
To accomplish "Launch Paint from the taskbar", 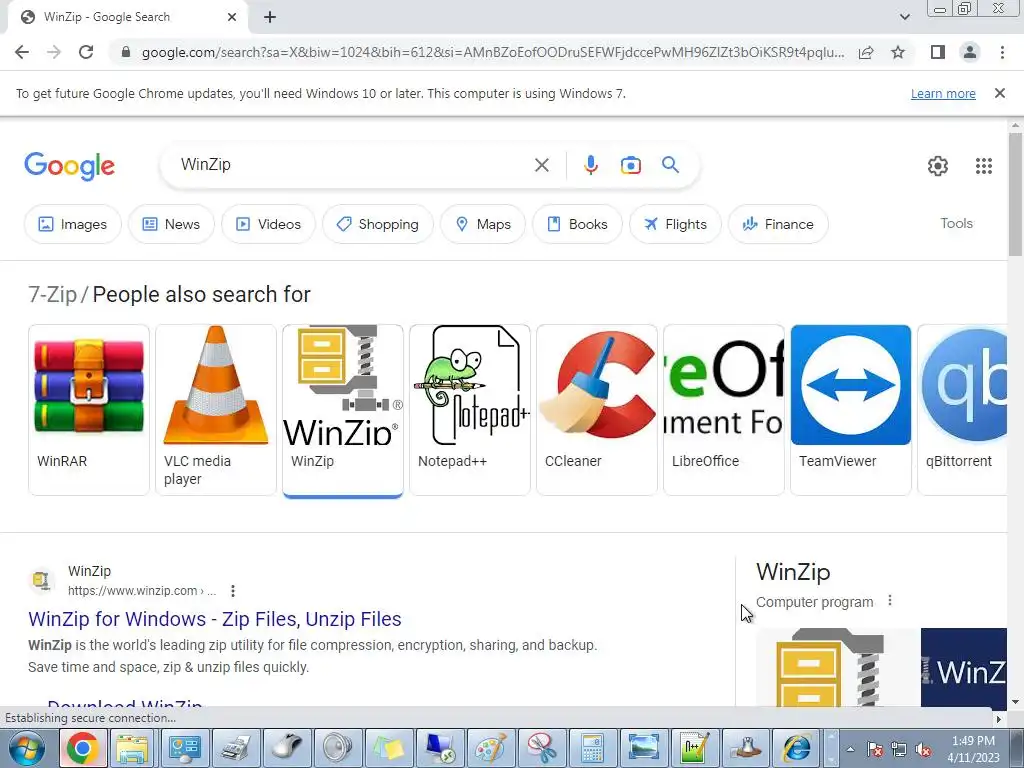I will click(x=490, y=748).
